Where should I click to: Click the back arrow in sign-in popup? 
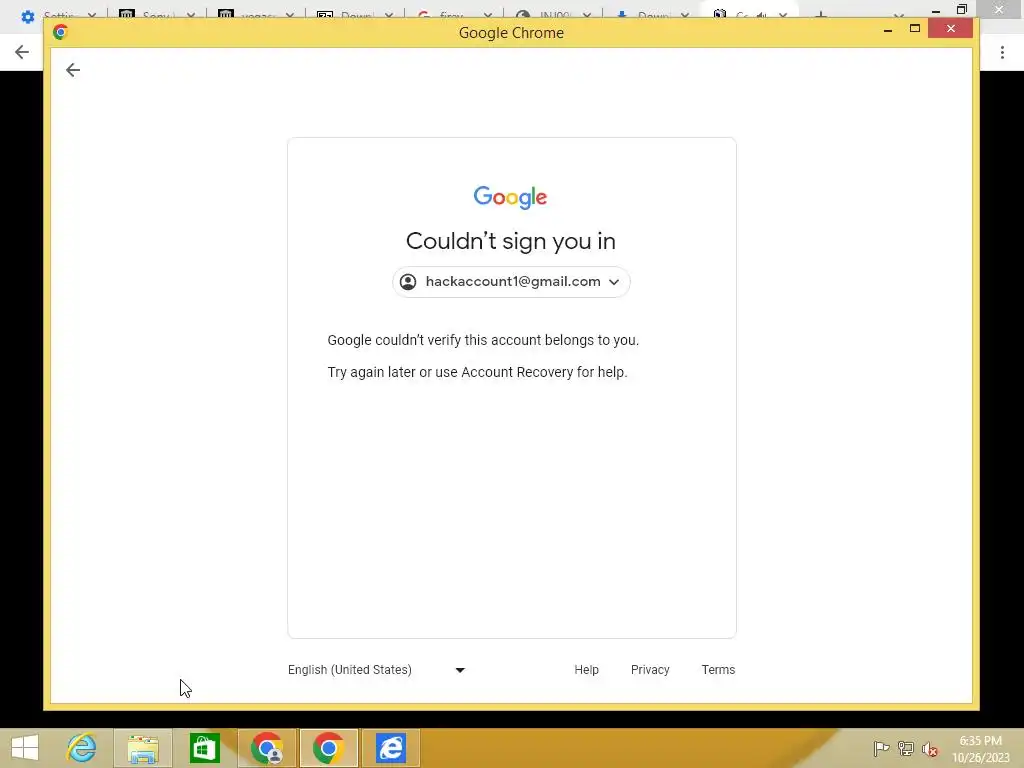click(72, 70)
